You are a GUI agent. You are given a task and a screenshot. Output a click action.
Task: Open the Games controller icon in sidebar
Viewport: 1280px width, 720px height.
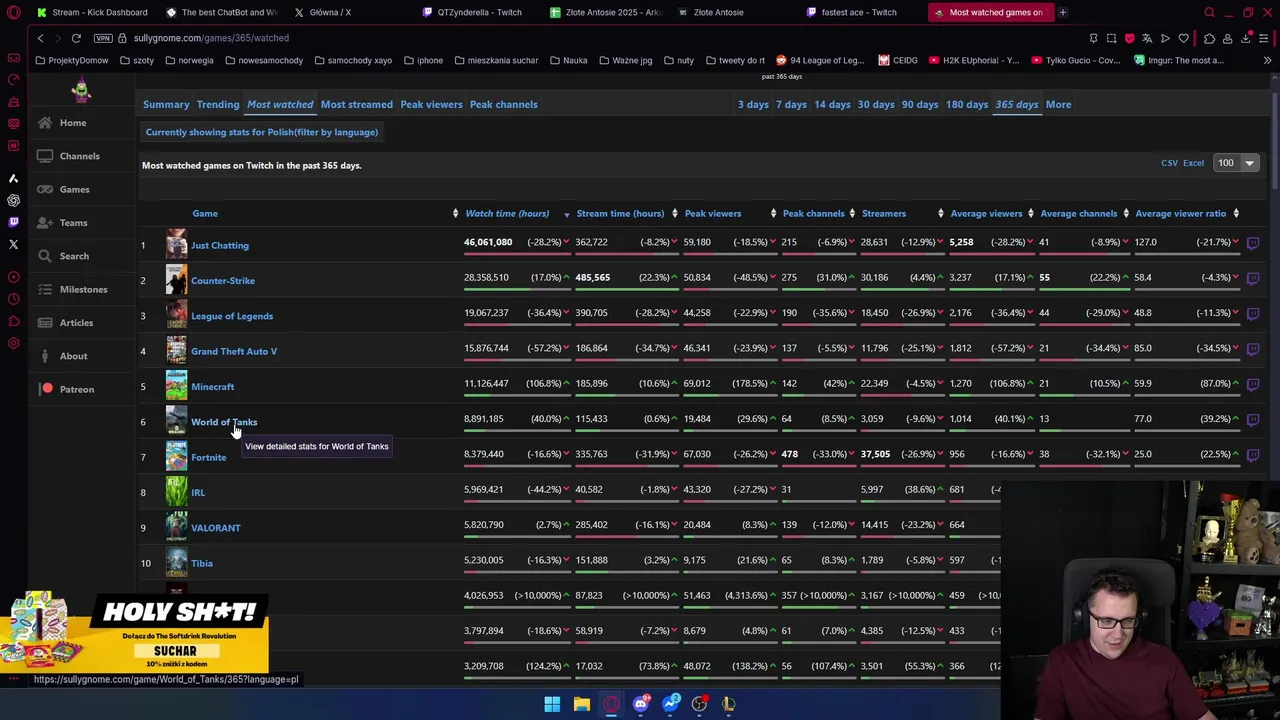pos(45,189)
